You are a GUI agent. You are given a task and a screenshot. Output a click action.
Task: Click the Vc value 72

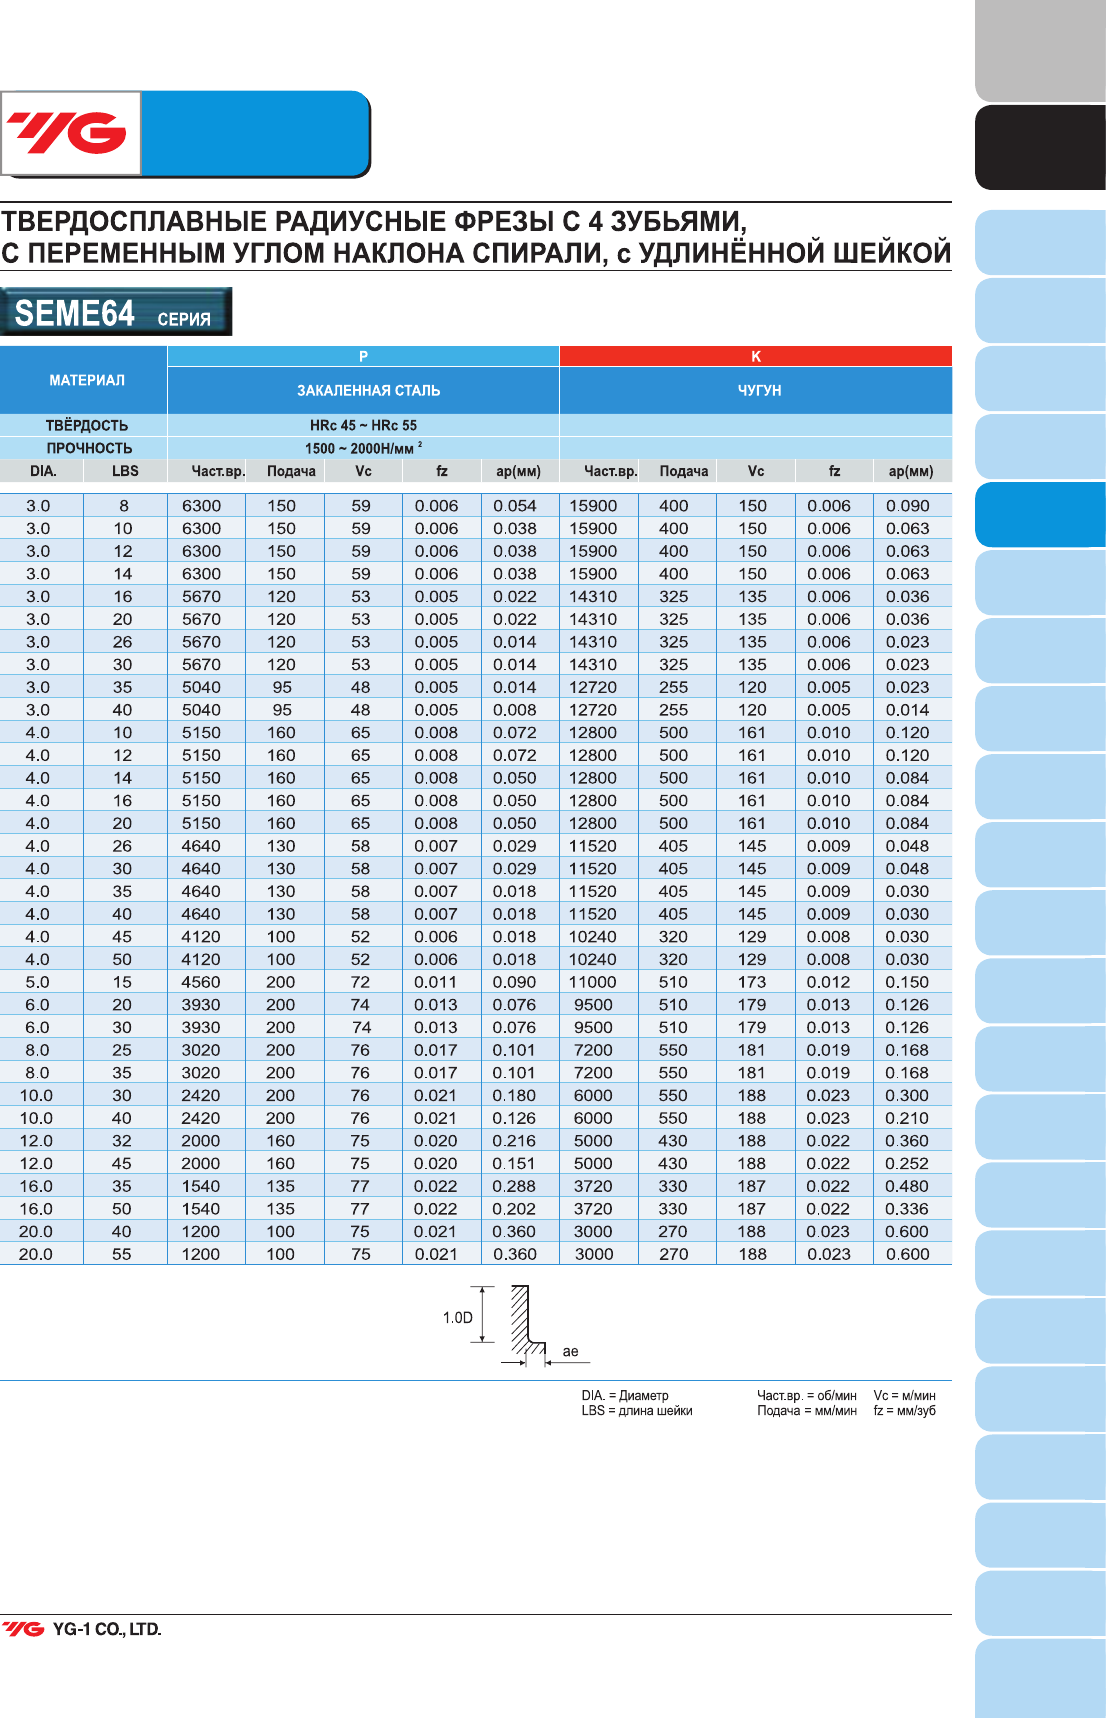point(360,982)
